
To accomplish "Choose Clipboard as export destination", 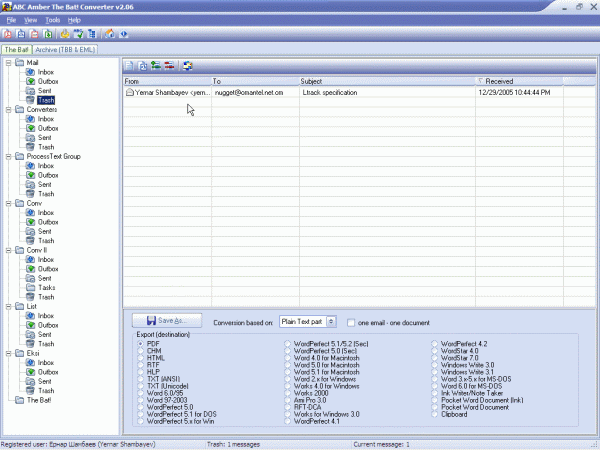I will [x=434, y=414].
